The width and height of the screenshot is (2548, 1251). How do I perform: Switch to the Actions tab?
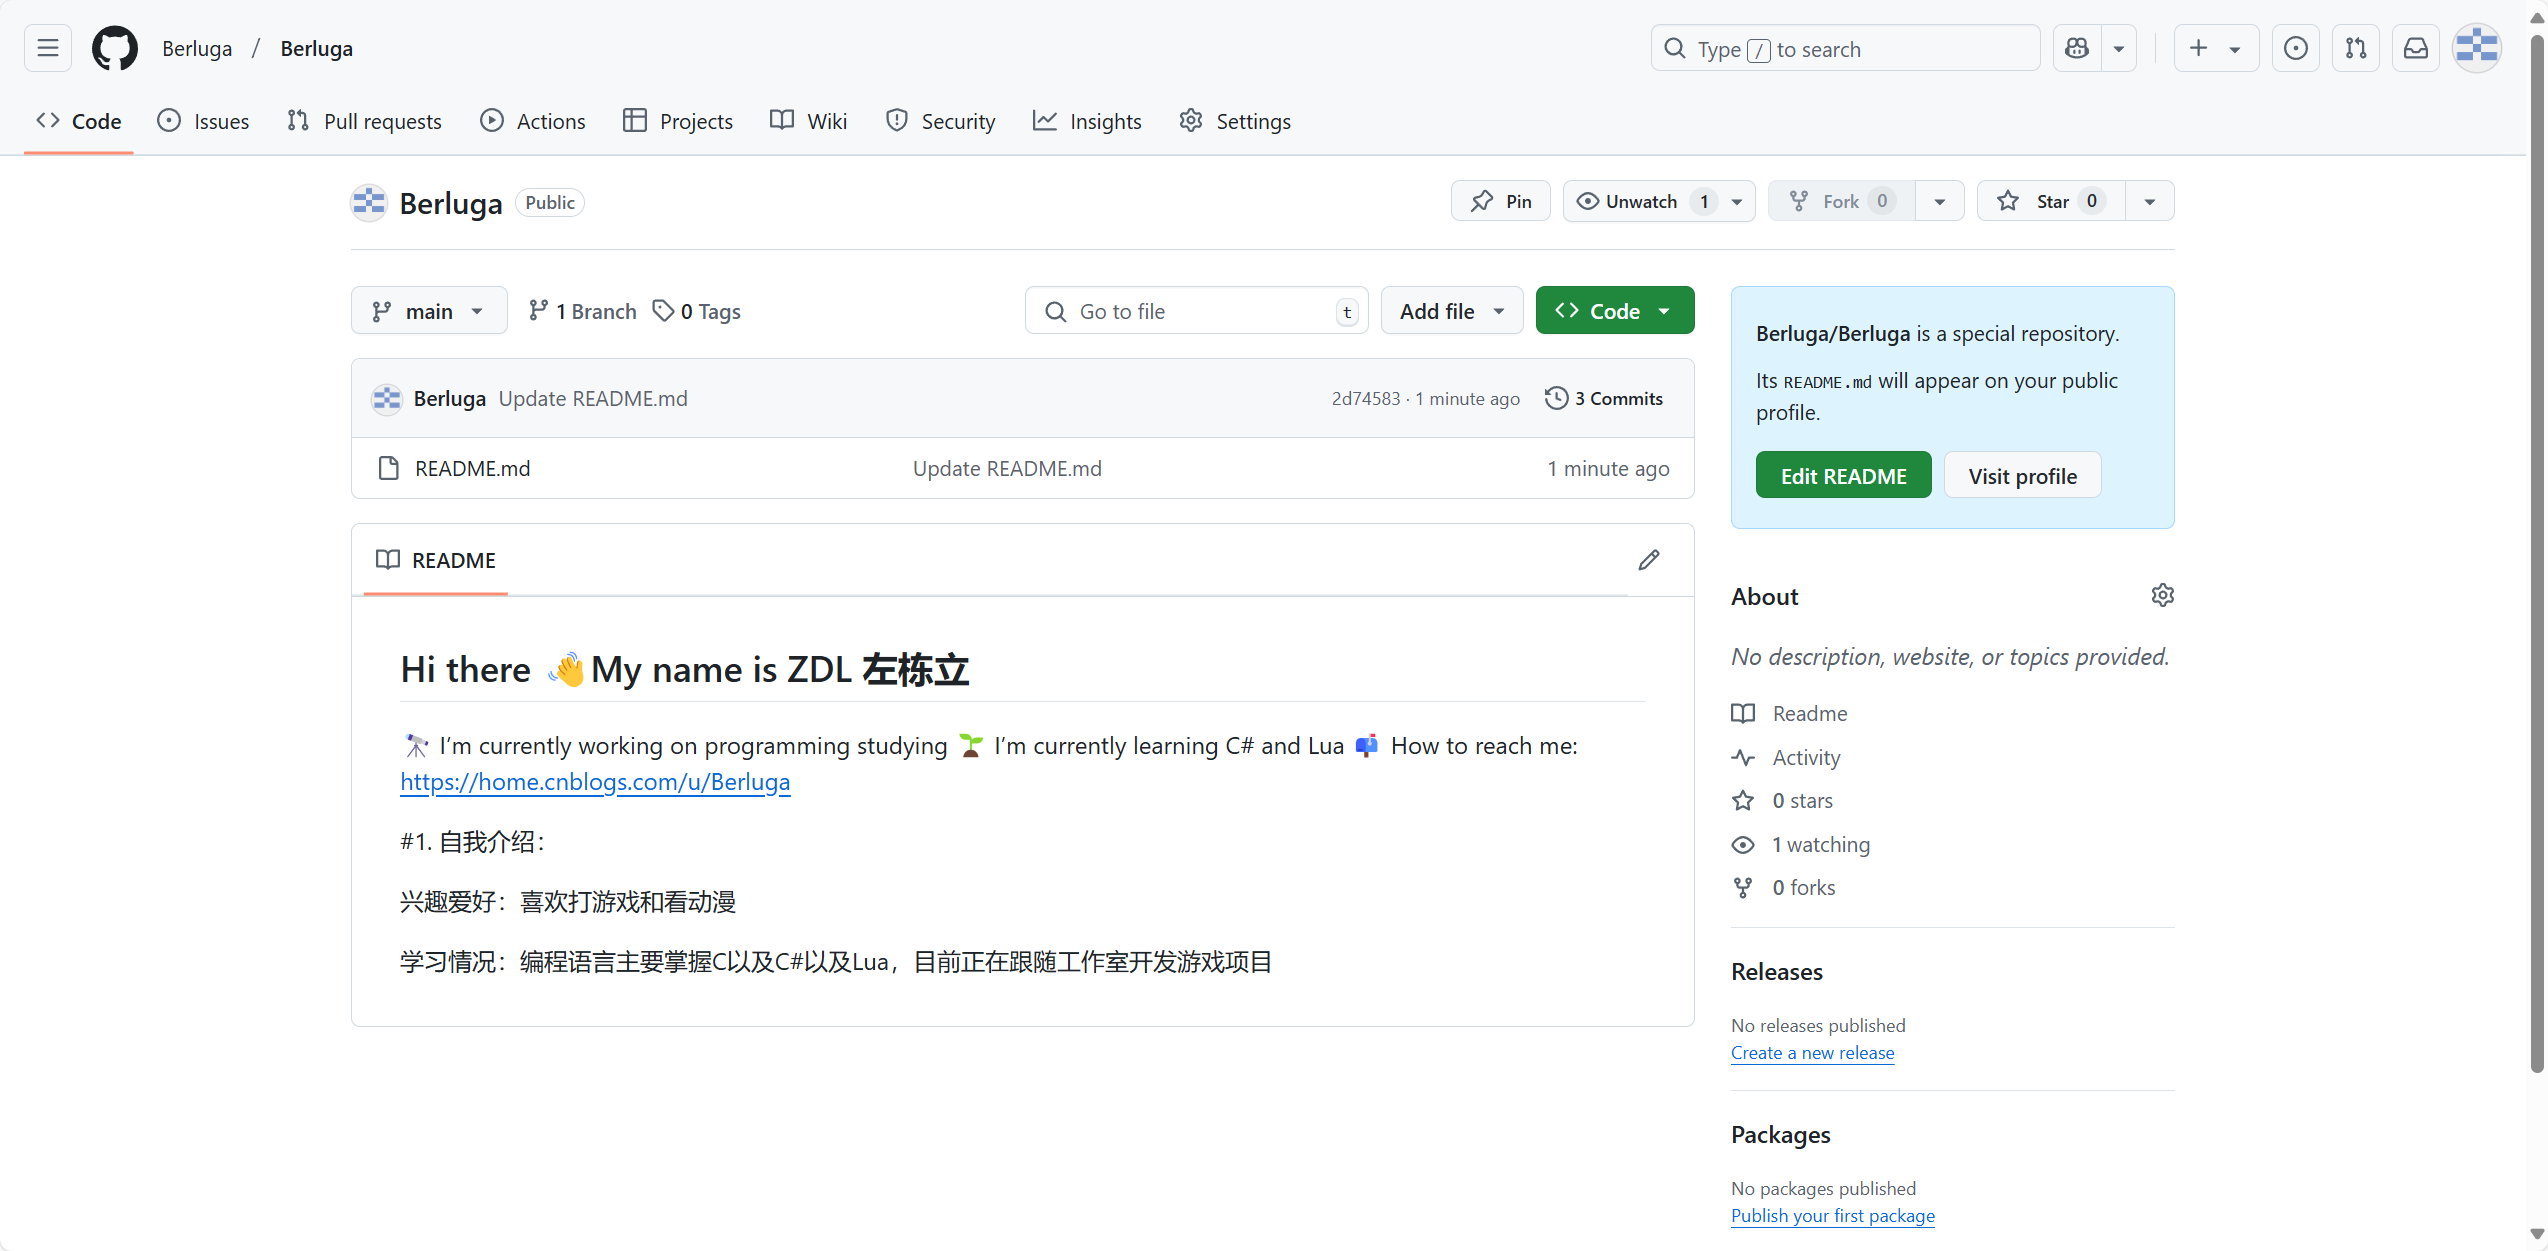click(533, 121)
